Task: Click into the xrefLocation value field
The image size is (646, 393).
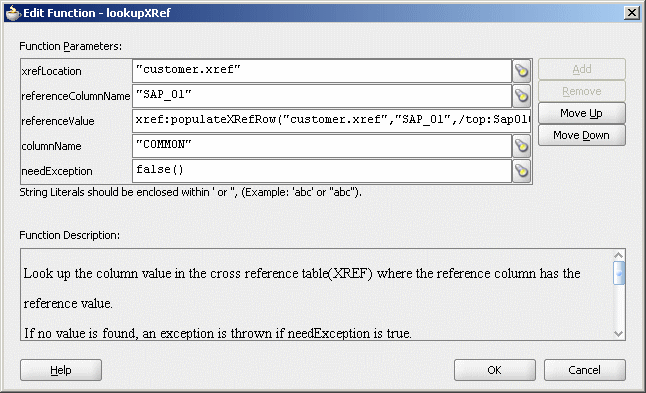Action: click(322, 71)
